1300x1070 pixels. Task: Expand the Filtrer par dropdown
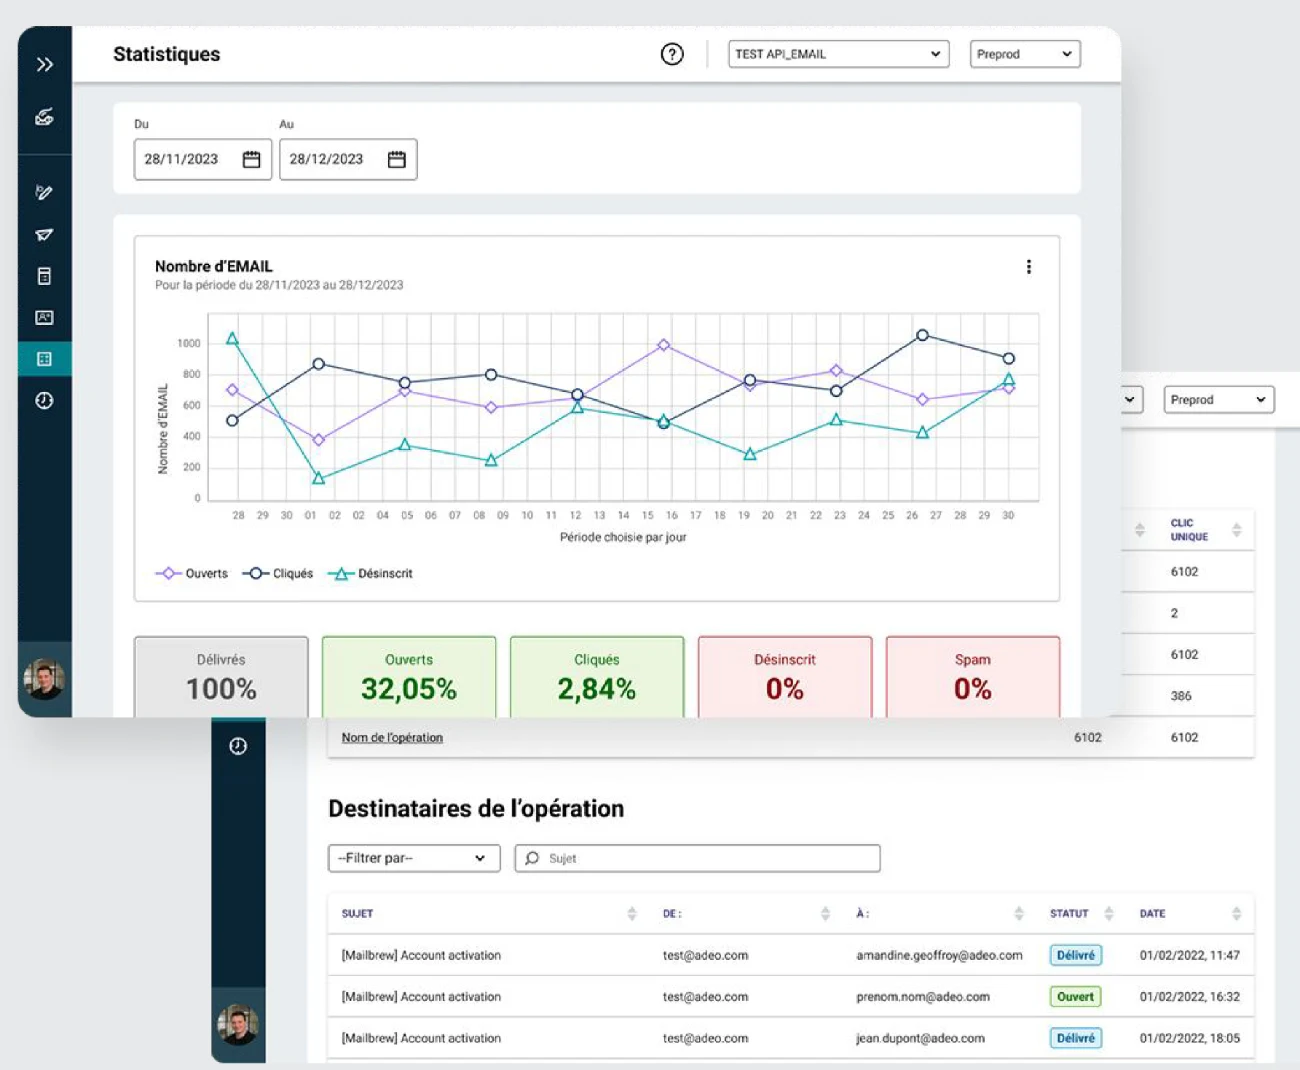[414, 858]
